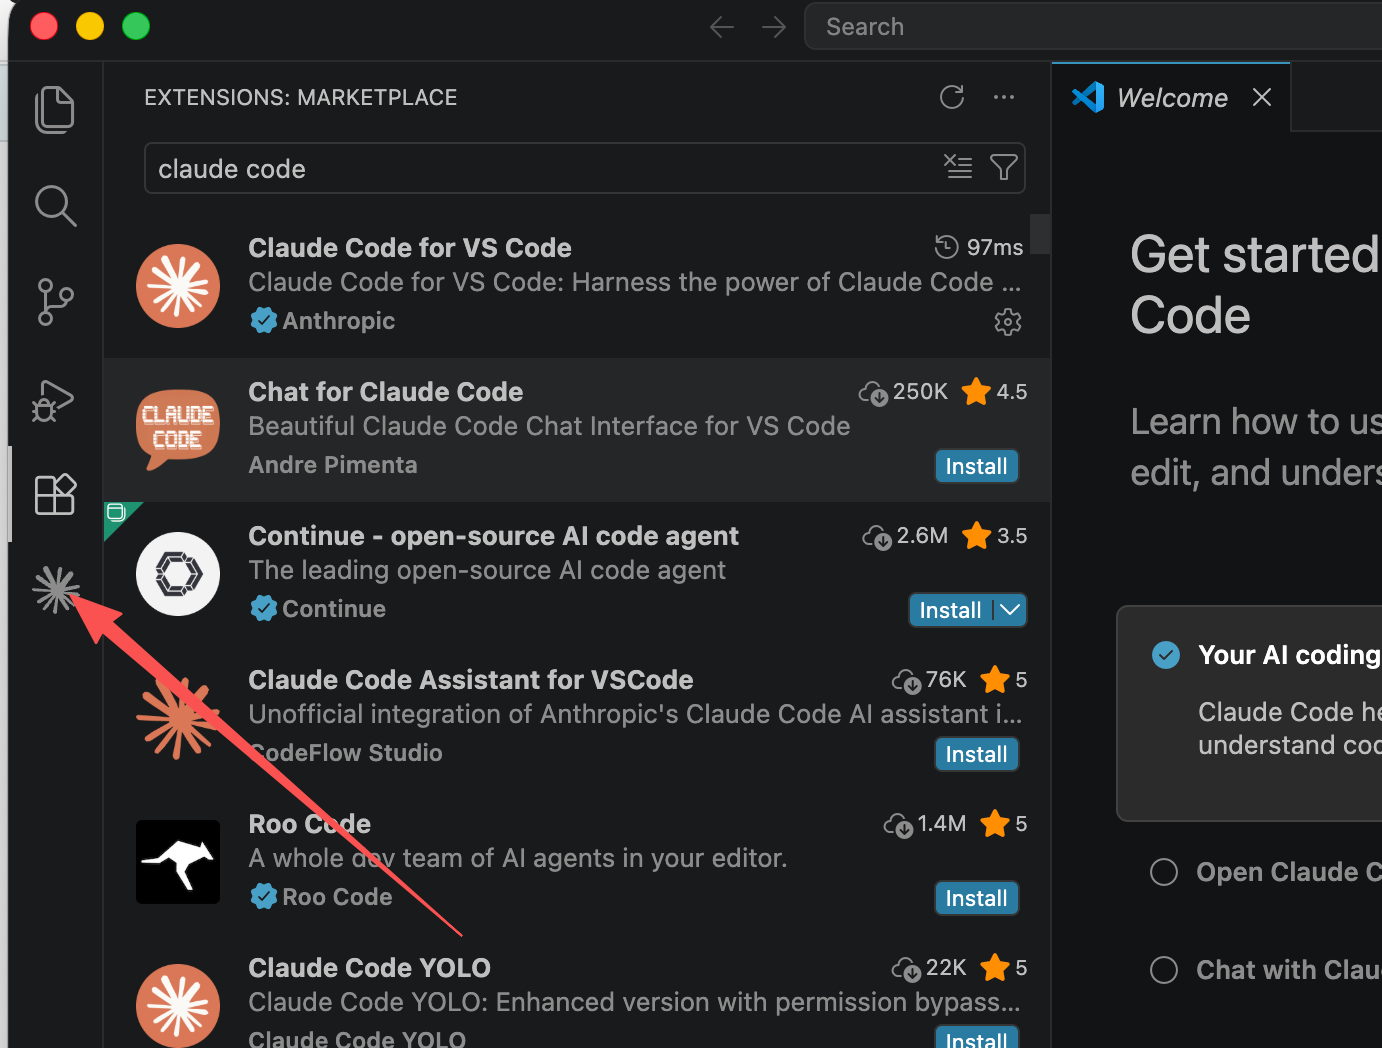Refresh the extensions marketplace list
The width and height of the screenshot is (1382, 1048).
click(952, 97)
